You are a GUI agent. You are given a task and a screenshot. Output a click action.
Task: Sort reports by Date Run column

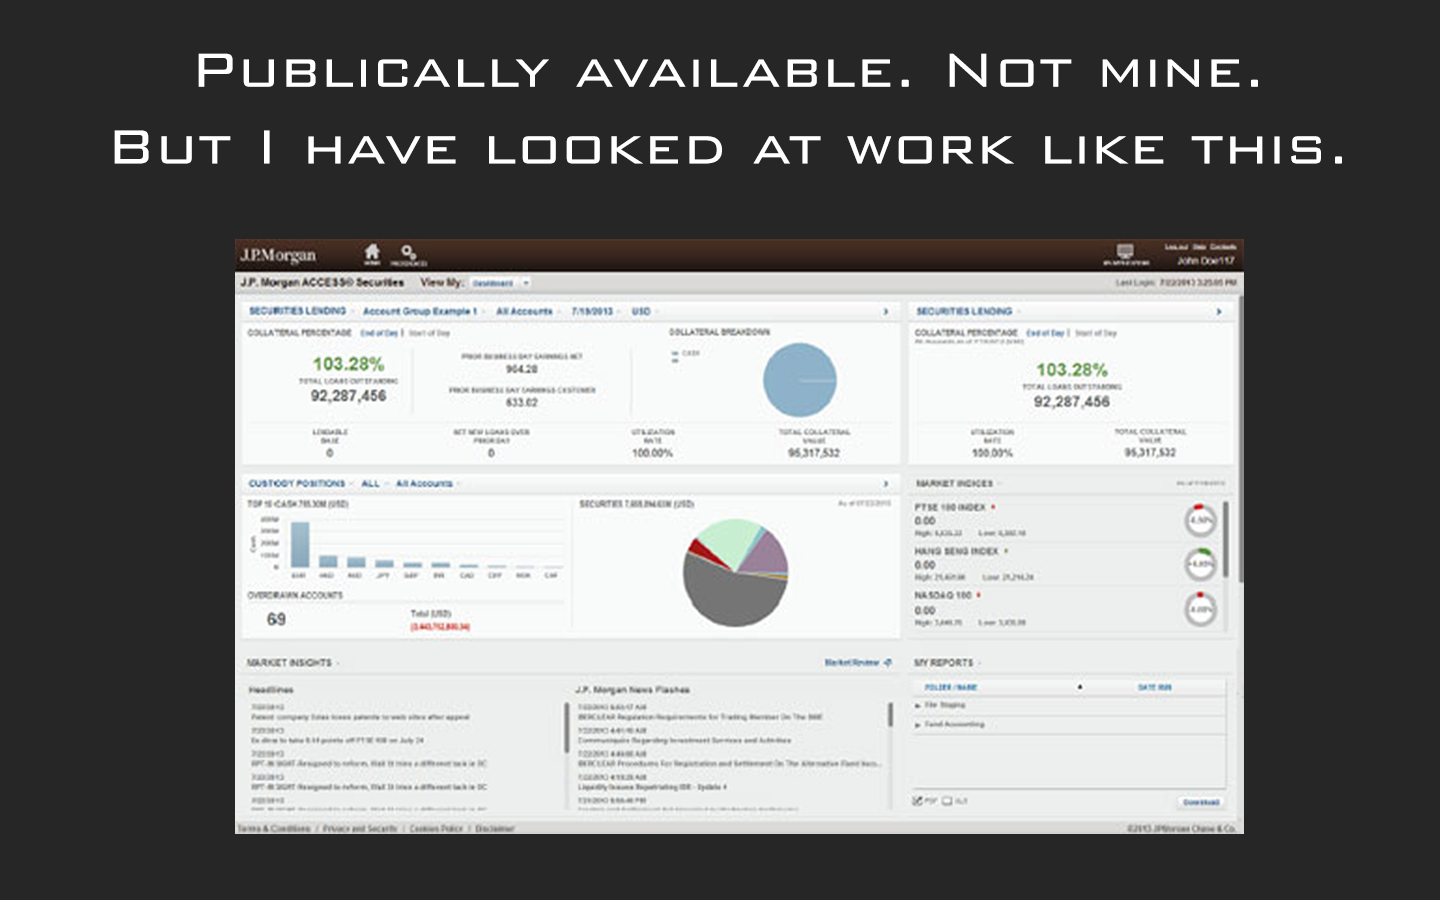click(x=1155, y=688)
